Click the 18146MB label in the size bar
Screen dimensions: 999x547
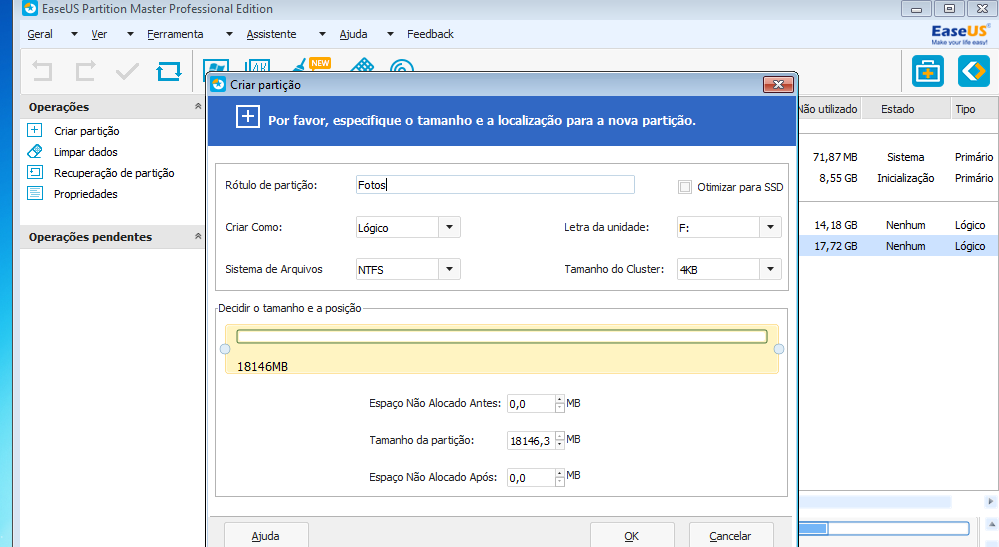(x=262, y=367)
